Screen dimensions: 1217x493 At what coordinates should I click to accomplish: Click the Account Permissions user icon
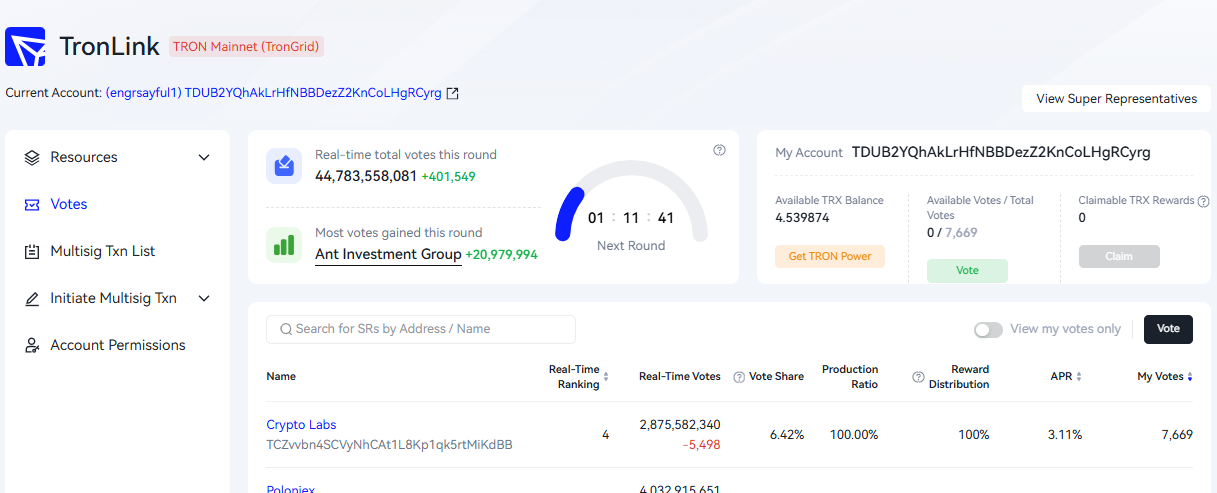click(x=32, y=345)
